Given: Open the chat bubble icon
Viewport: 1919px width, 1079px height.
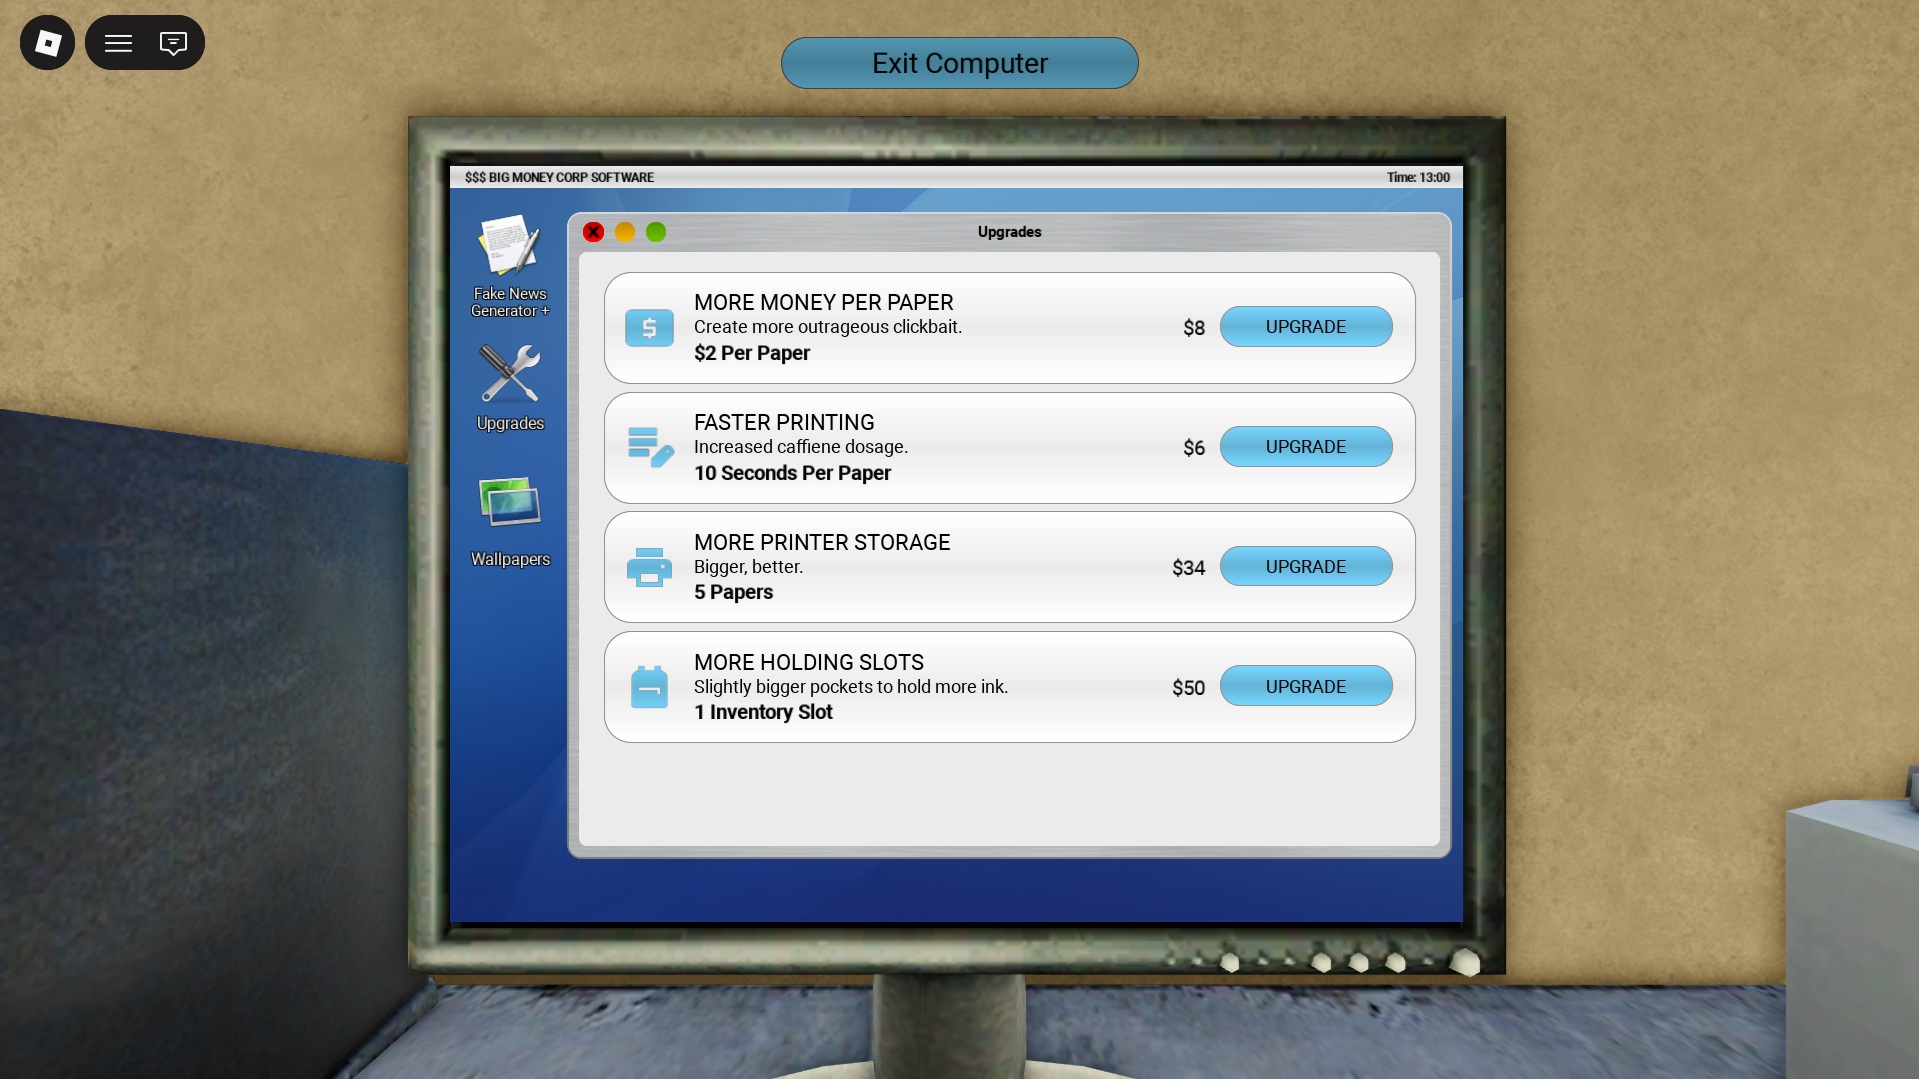Looking at the screenshot, I should click(x=173, y=43).
